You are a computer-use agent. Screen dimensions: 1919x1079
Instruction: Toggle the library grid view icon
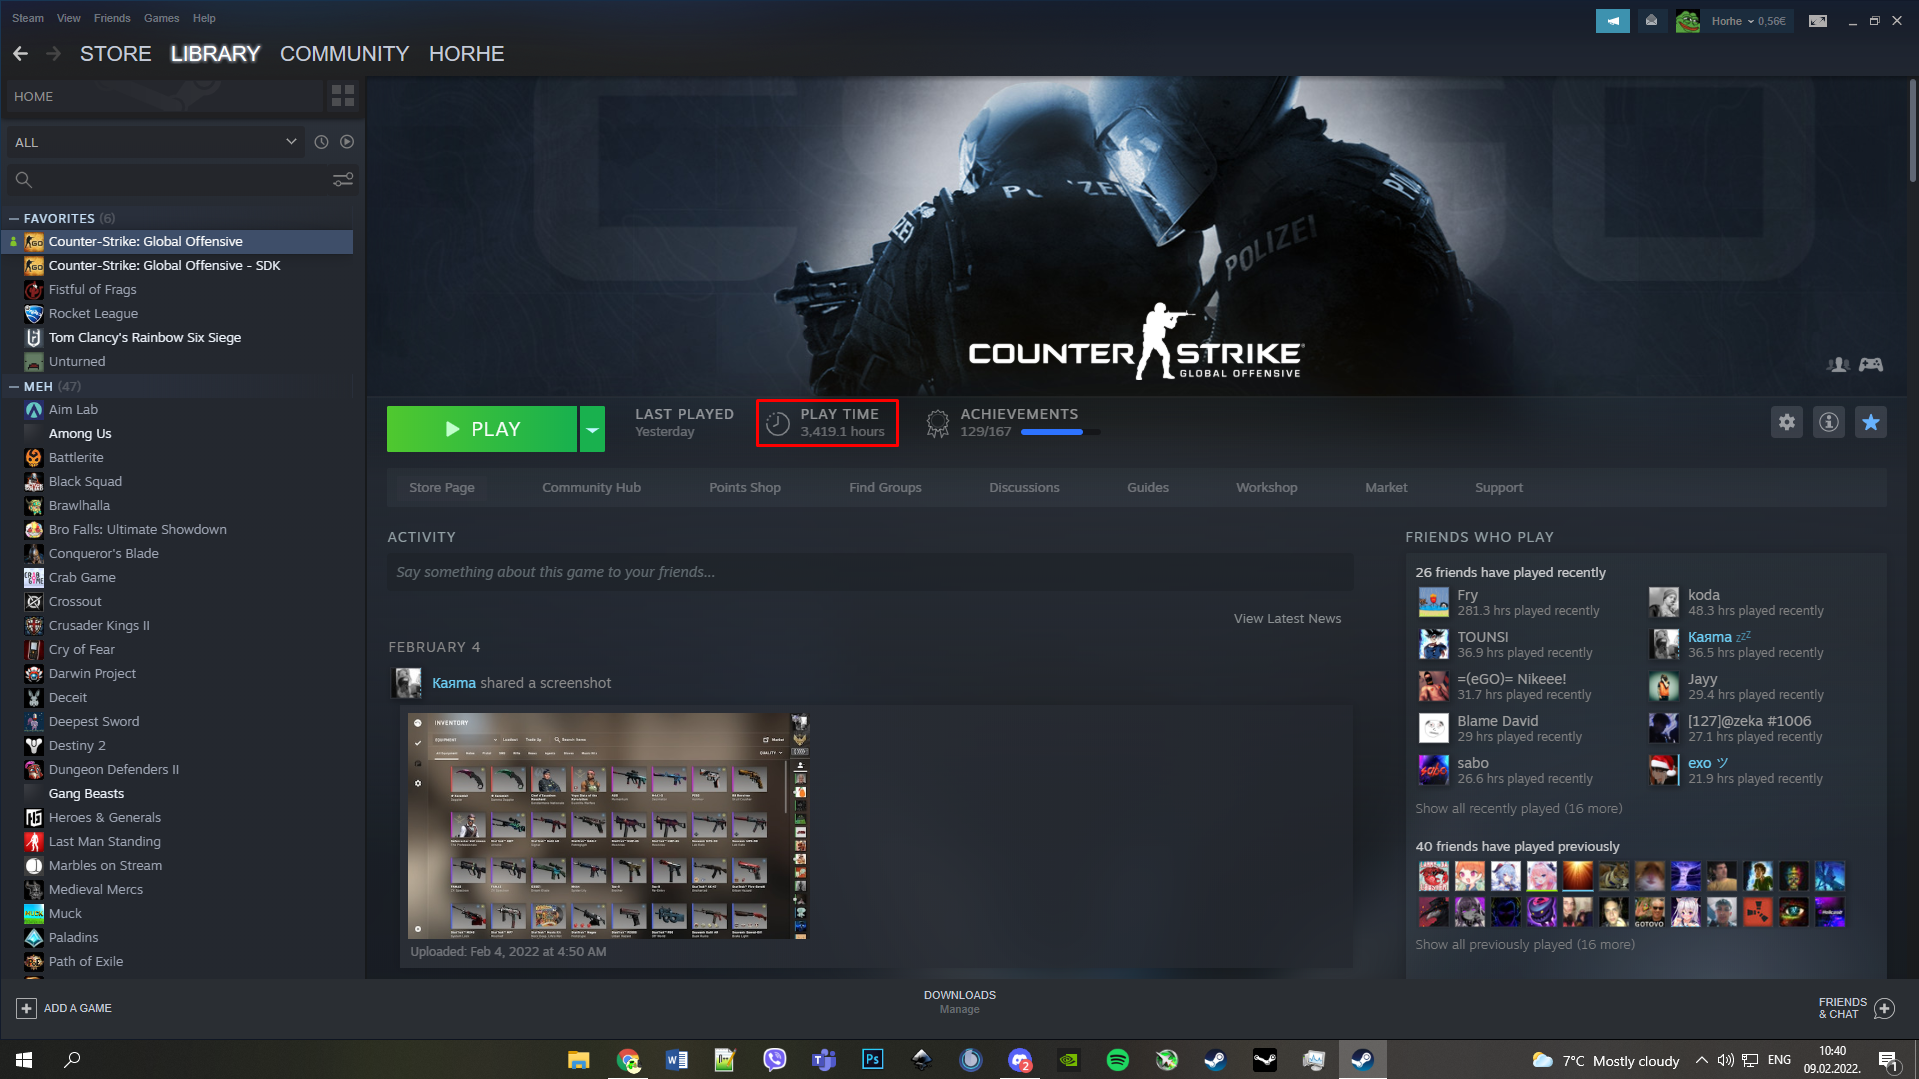[343, 96]
